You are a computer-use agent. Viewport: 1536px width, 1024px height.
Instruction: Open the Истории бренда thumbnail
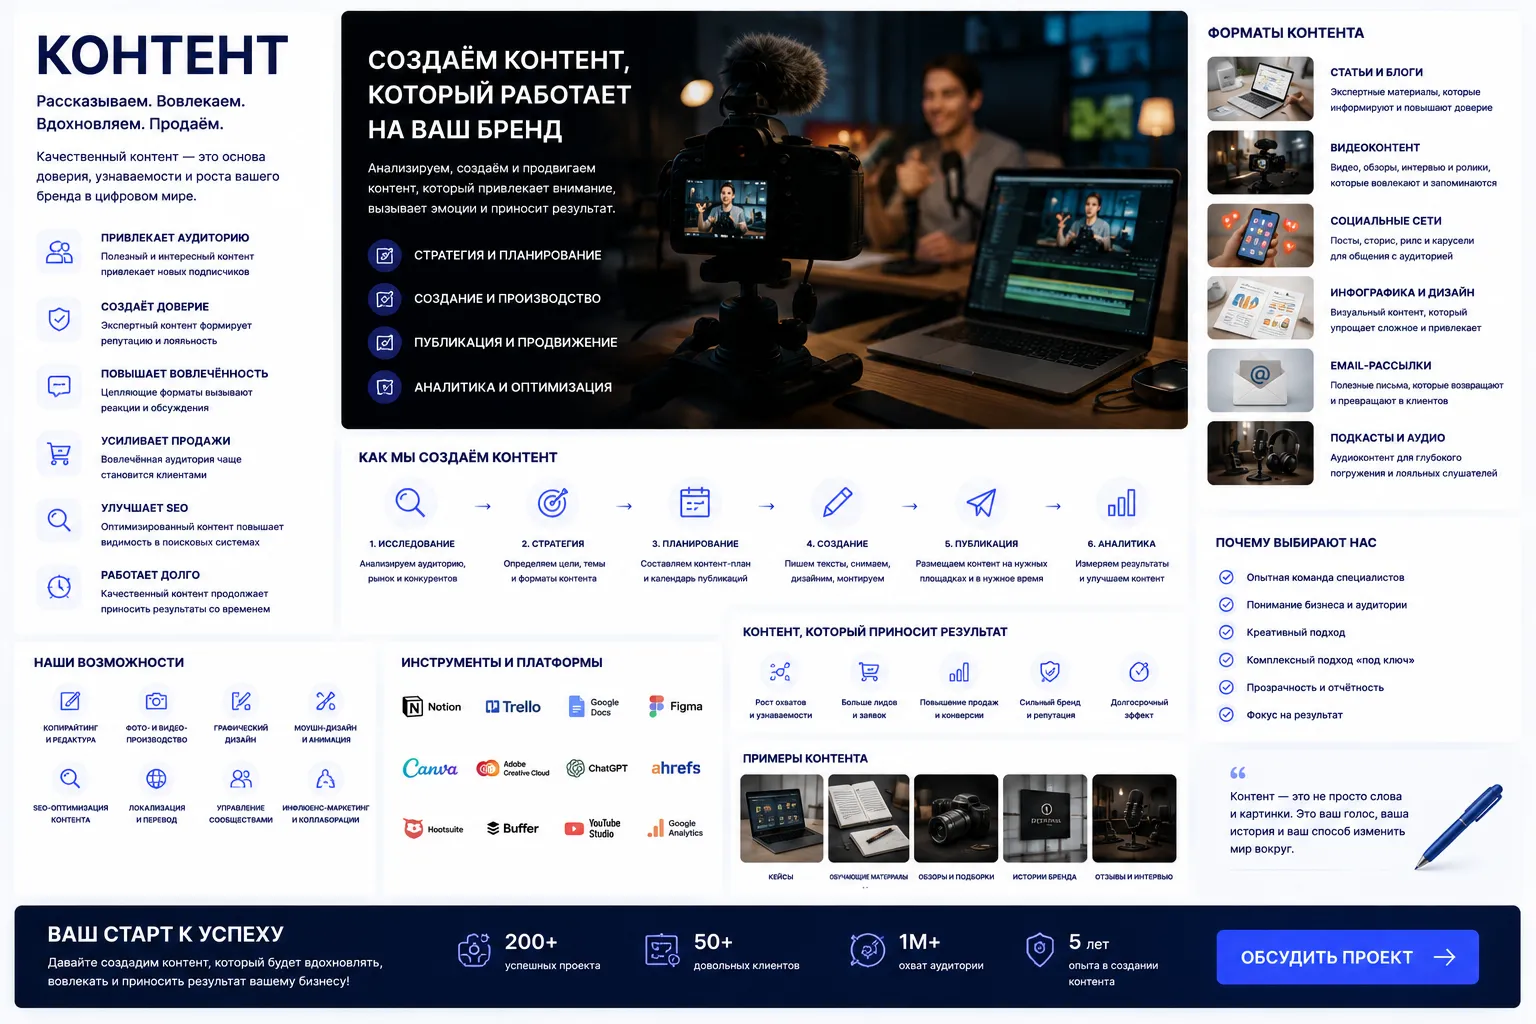pos(1045,818)
